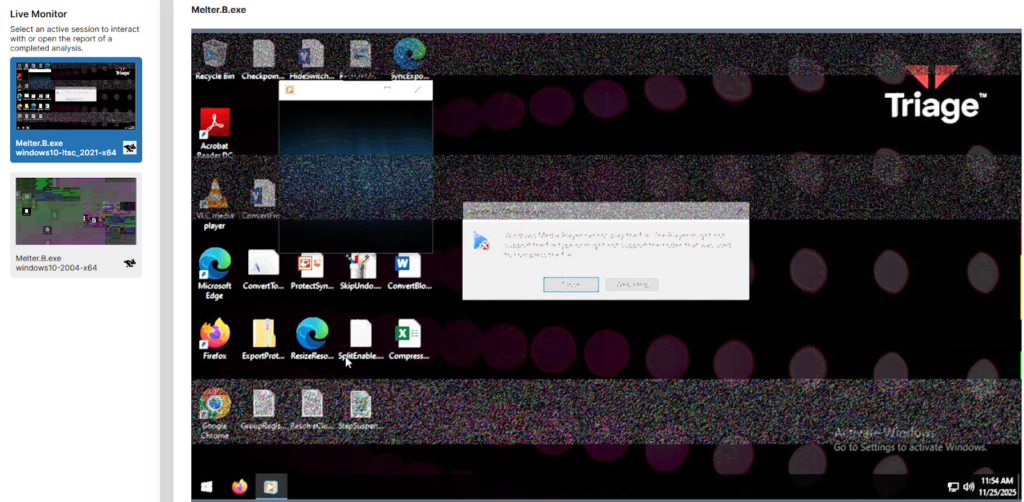Viewport: 1024px width, 502px height.
Task: Select the ExportProt zipped folder icon
Action: click(x=263, y=335)
